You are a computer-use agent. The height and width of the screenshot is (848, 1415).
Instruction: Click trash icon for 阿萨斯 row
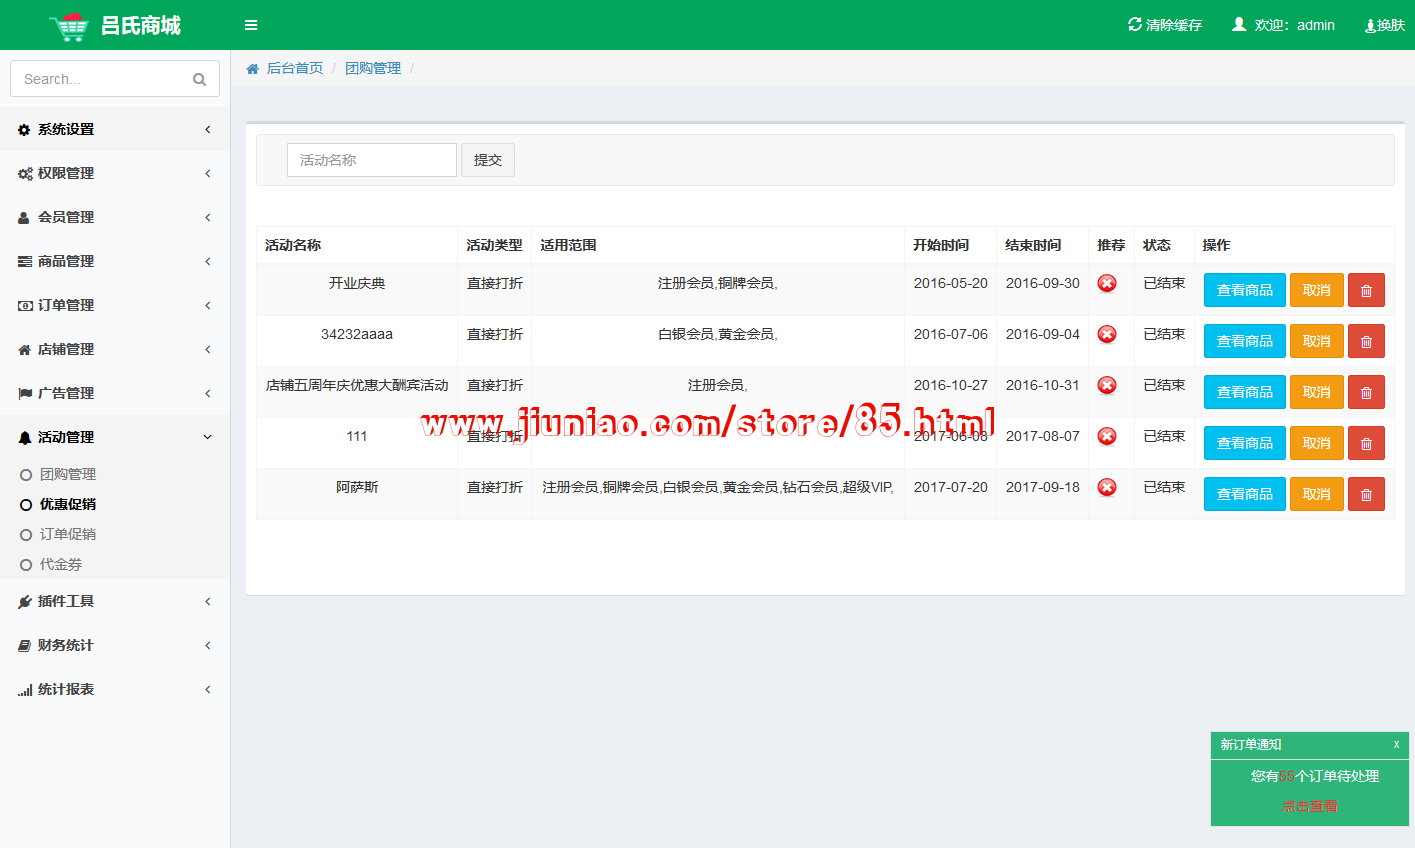(1366, 494)
